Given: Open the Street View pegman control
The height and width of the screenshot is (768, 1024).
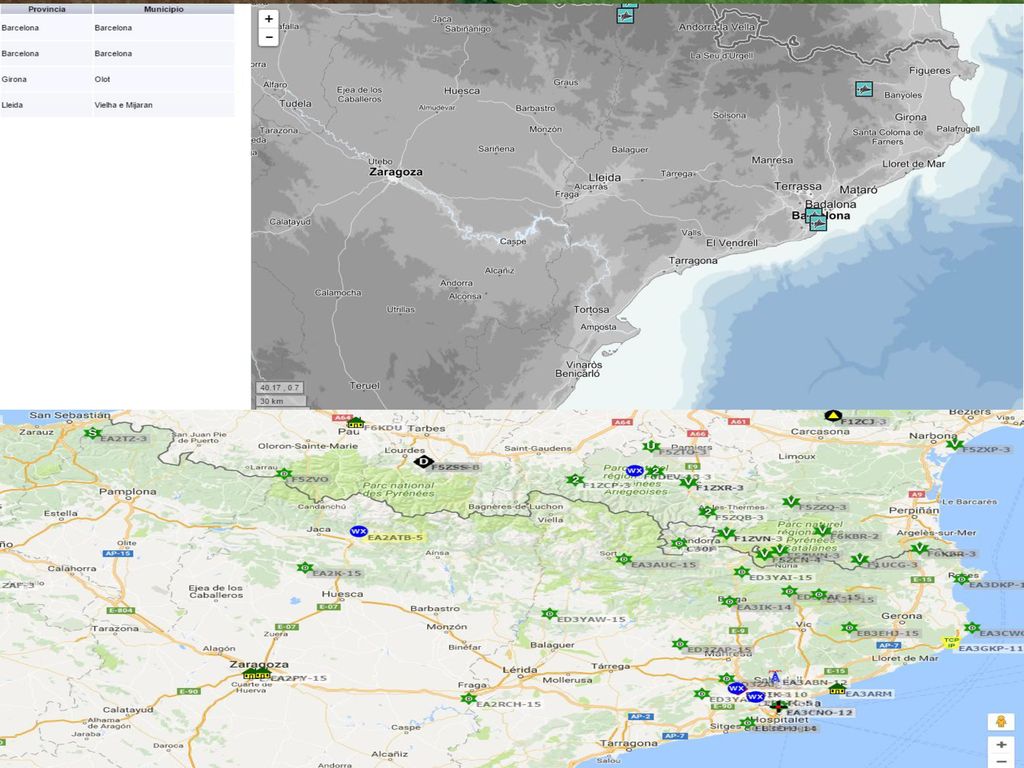Looking at the screenshot, I should point(1000,722).
